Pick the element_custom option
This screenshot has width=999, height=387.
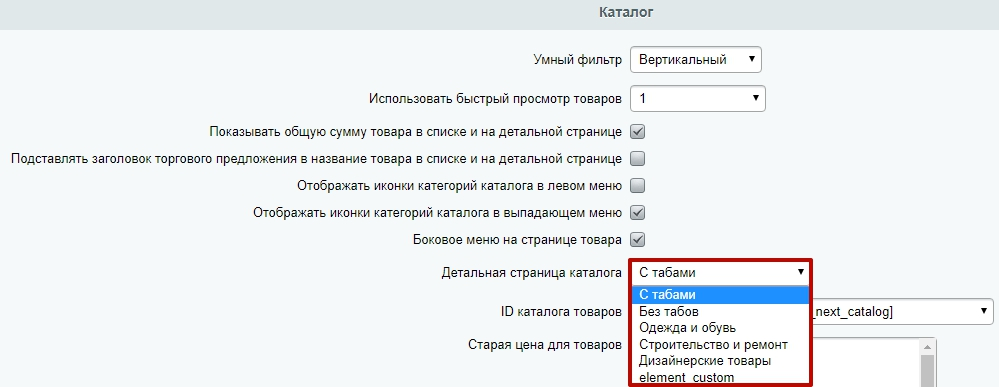tap(721, 377)
